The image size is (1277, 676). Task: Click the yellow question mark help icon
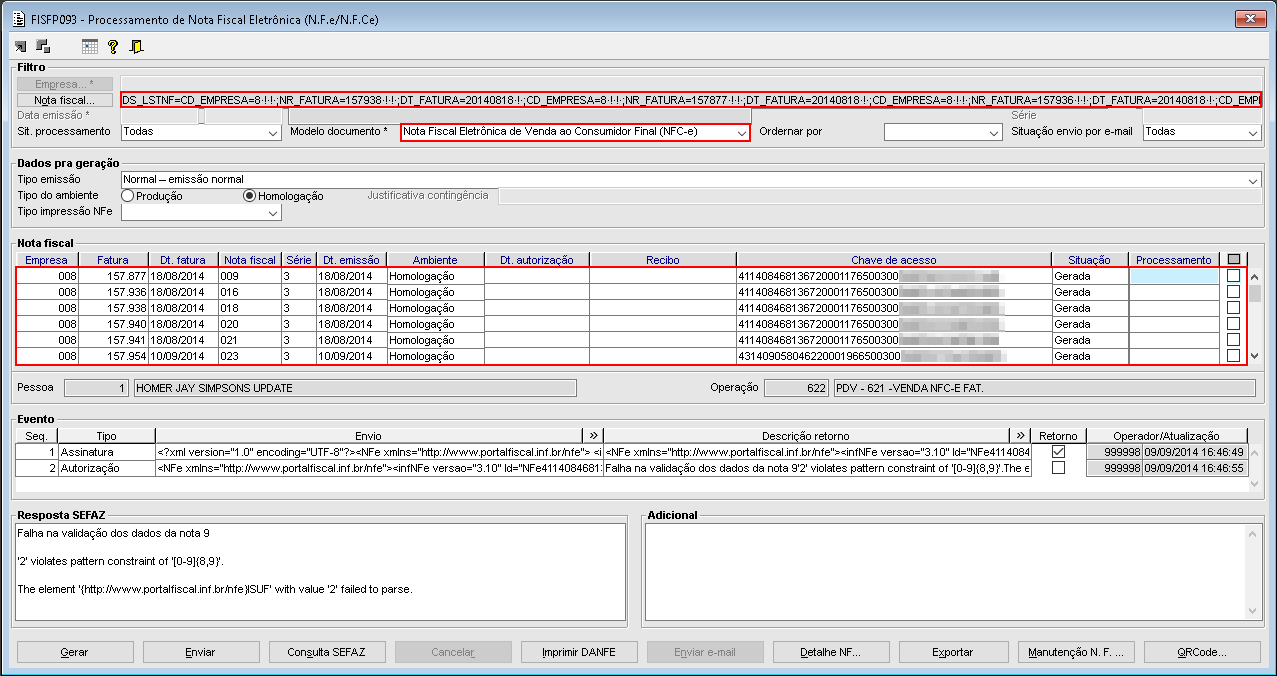pyautogui.click(x=113, y=46)
